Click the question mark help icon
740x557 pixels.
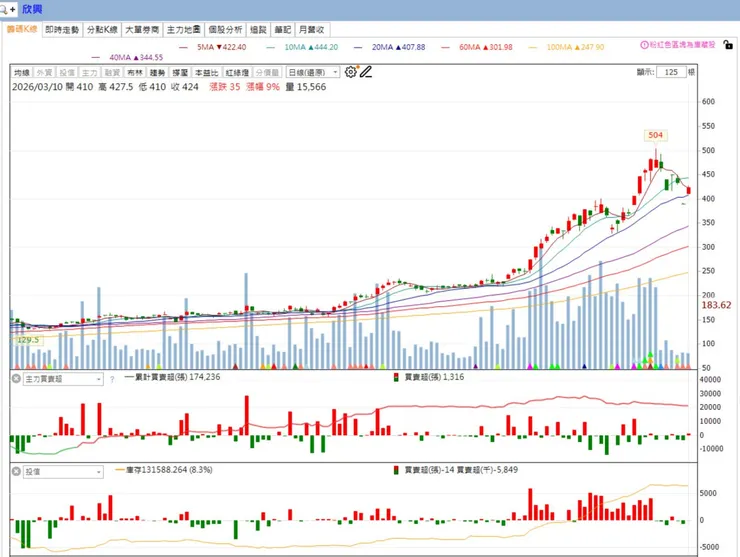[112, 379]
